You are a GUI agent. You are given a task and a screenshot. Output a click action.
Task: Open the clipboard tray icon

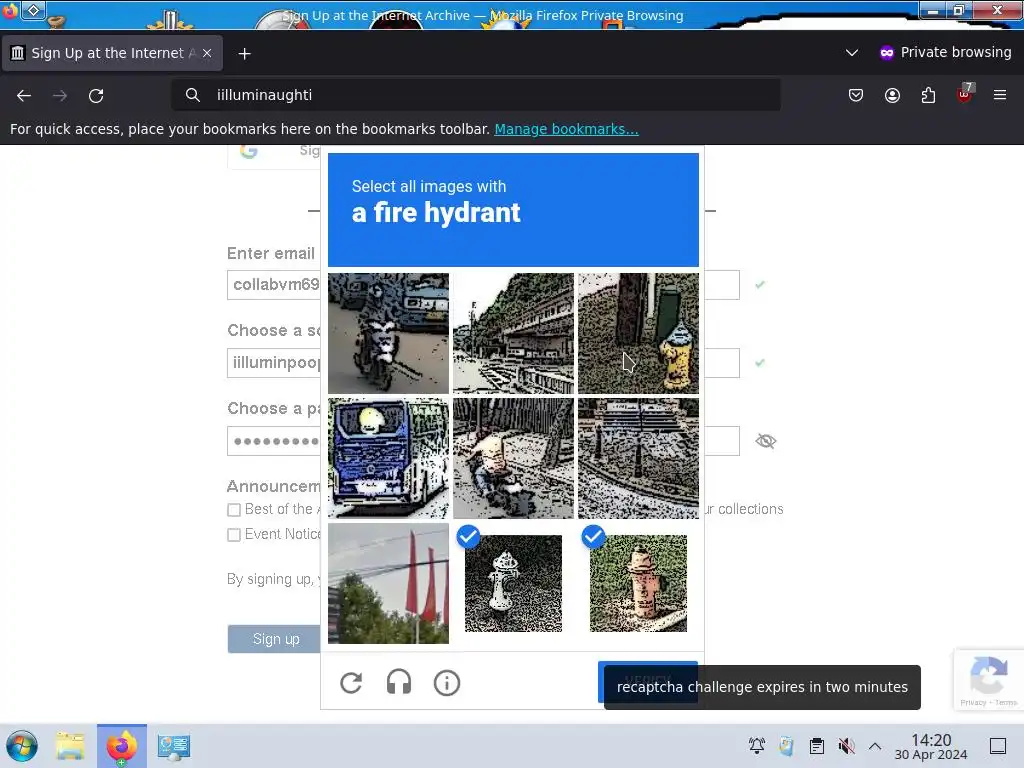[x=816, y=746]
